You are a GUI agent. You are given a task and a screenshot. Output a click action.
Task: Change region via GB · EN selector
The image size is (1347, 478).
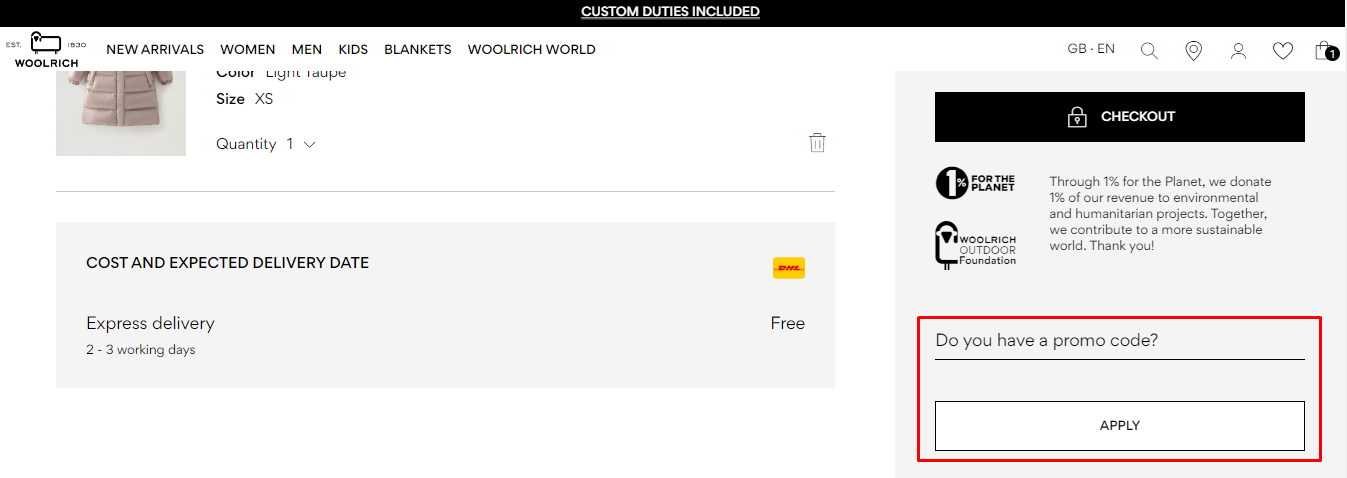(x=1091, y=48)
